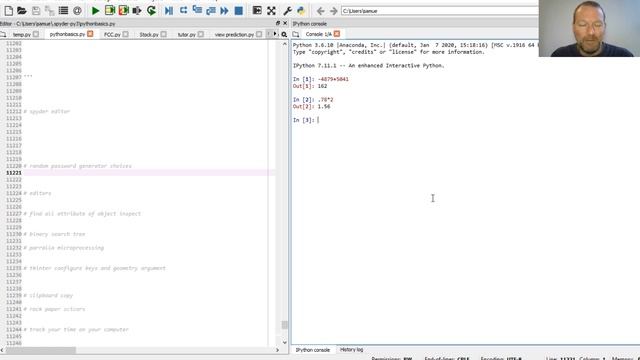
Task: Switch to the temp.py tab
Action: point(22,35)
